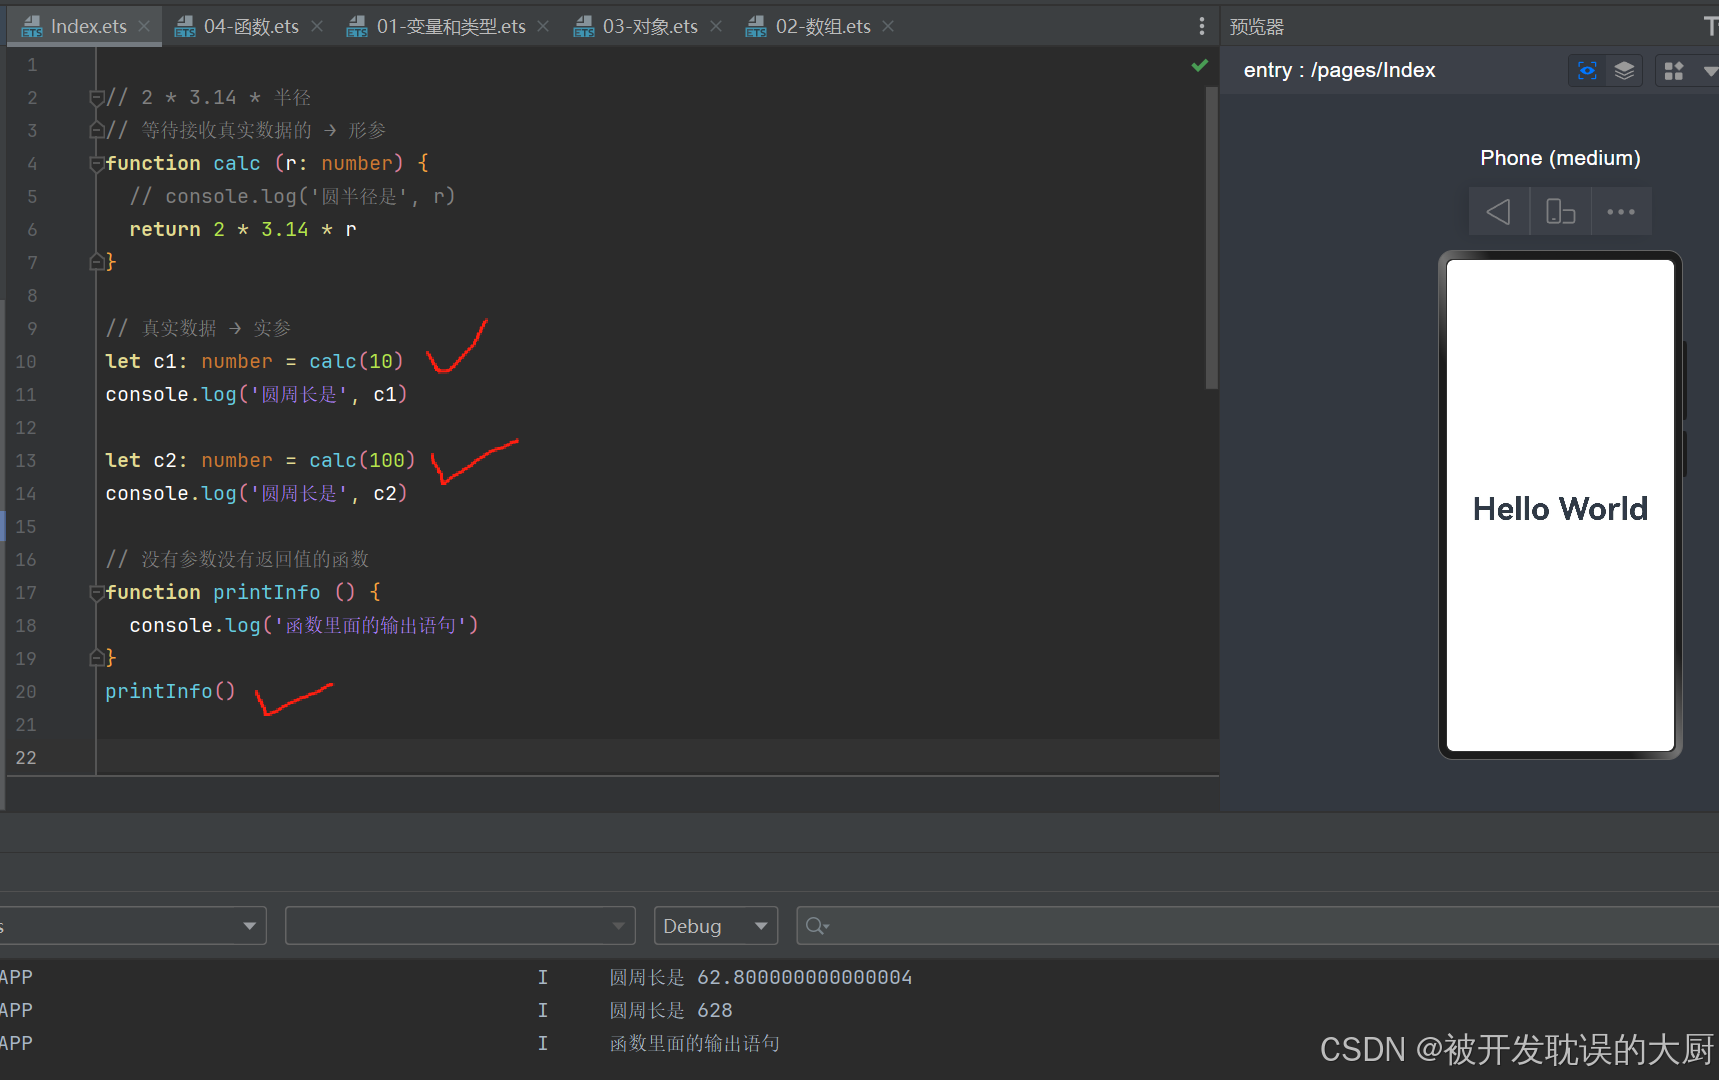Click the previewer back triangle button
The width and height of the screenshot is (1719, 1080).
(1499, 212)
